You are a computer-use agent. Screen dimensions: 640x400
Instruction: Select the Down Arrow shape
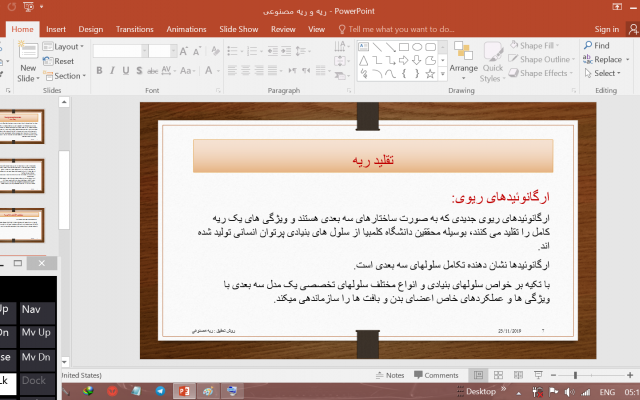(417, 61)
